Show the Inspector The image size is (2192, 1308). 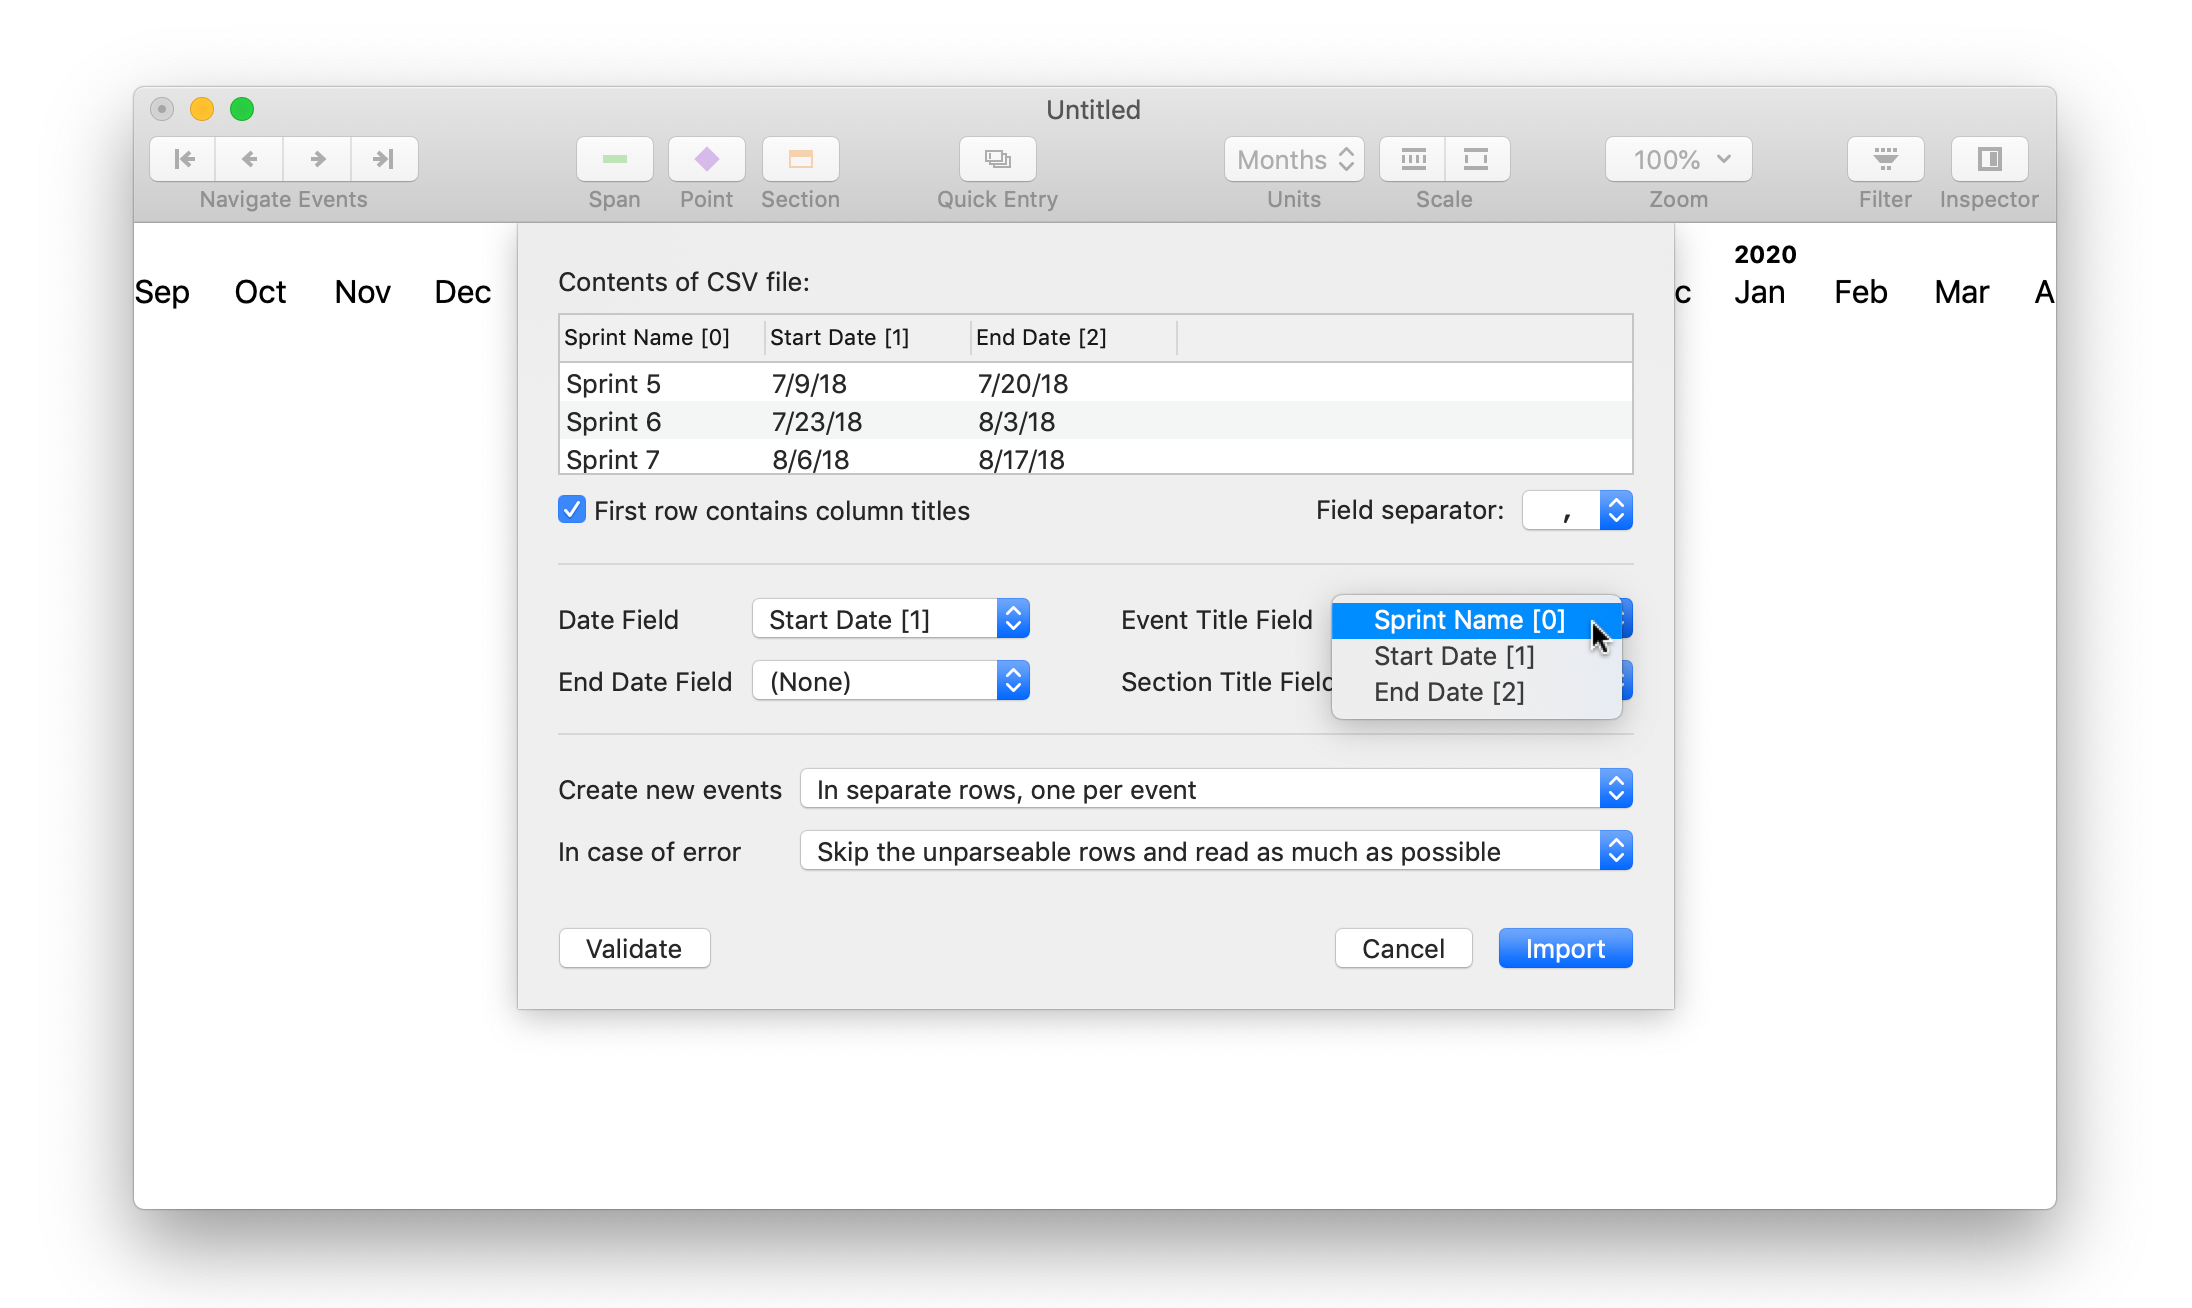pos(1988,159)
